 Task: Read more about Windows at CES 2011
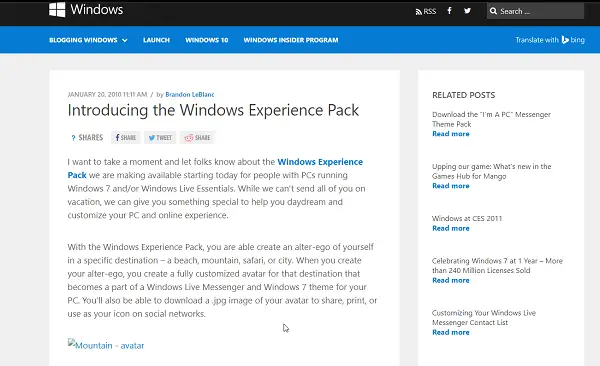pyautogui.click(x=450, y=228)
